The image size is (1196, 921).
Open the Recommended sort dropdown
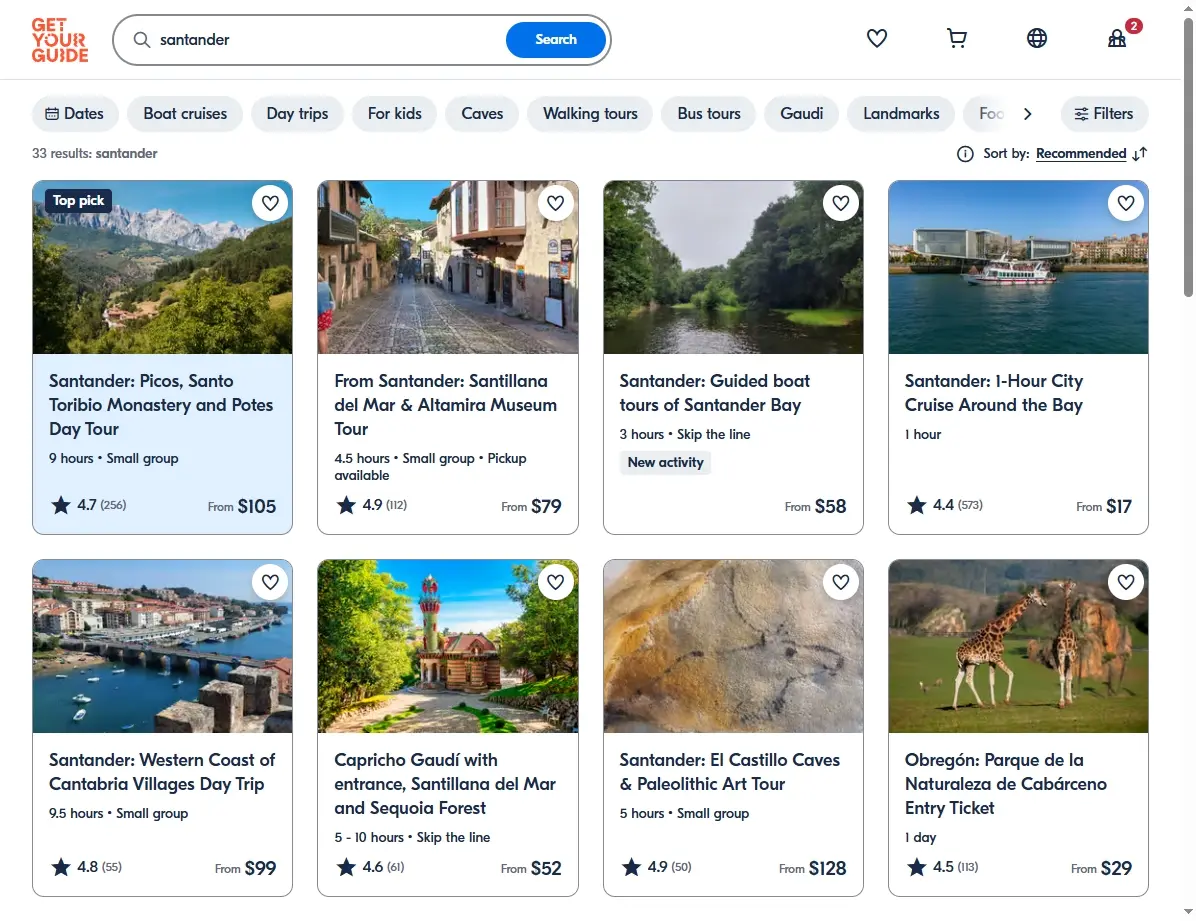click(x=1081, y=154)
